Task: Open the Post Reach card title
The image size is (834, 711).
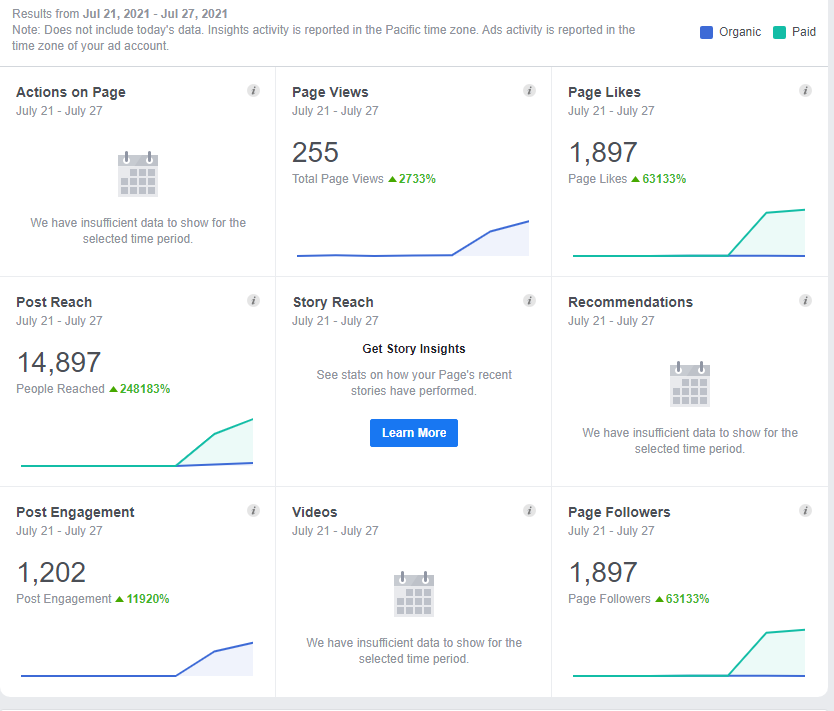Action: click(x=54, y=302)
